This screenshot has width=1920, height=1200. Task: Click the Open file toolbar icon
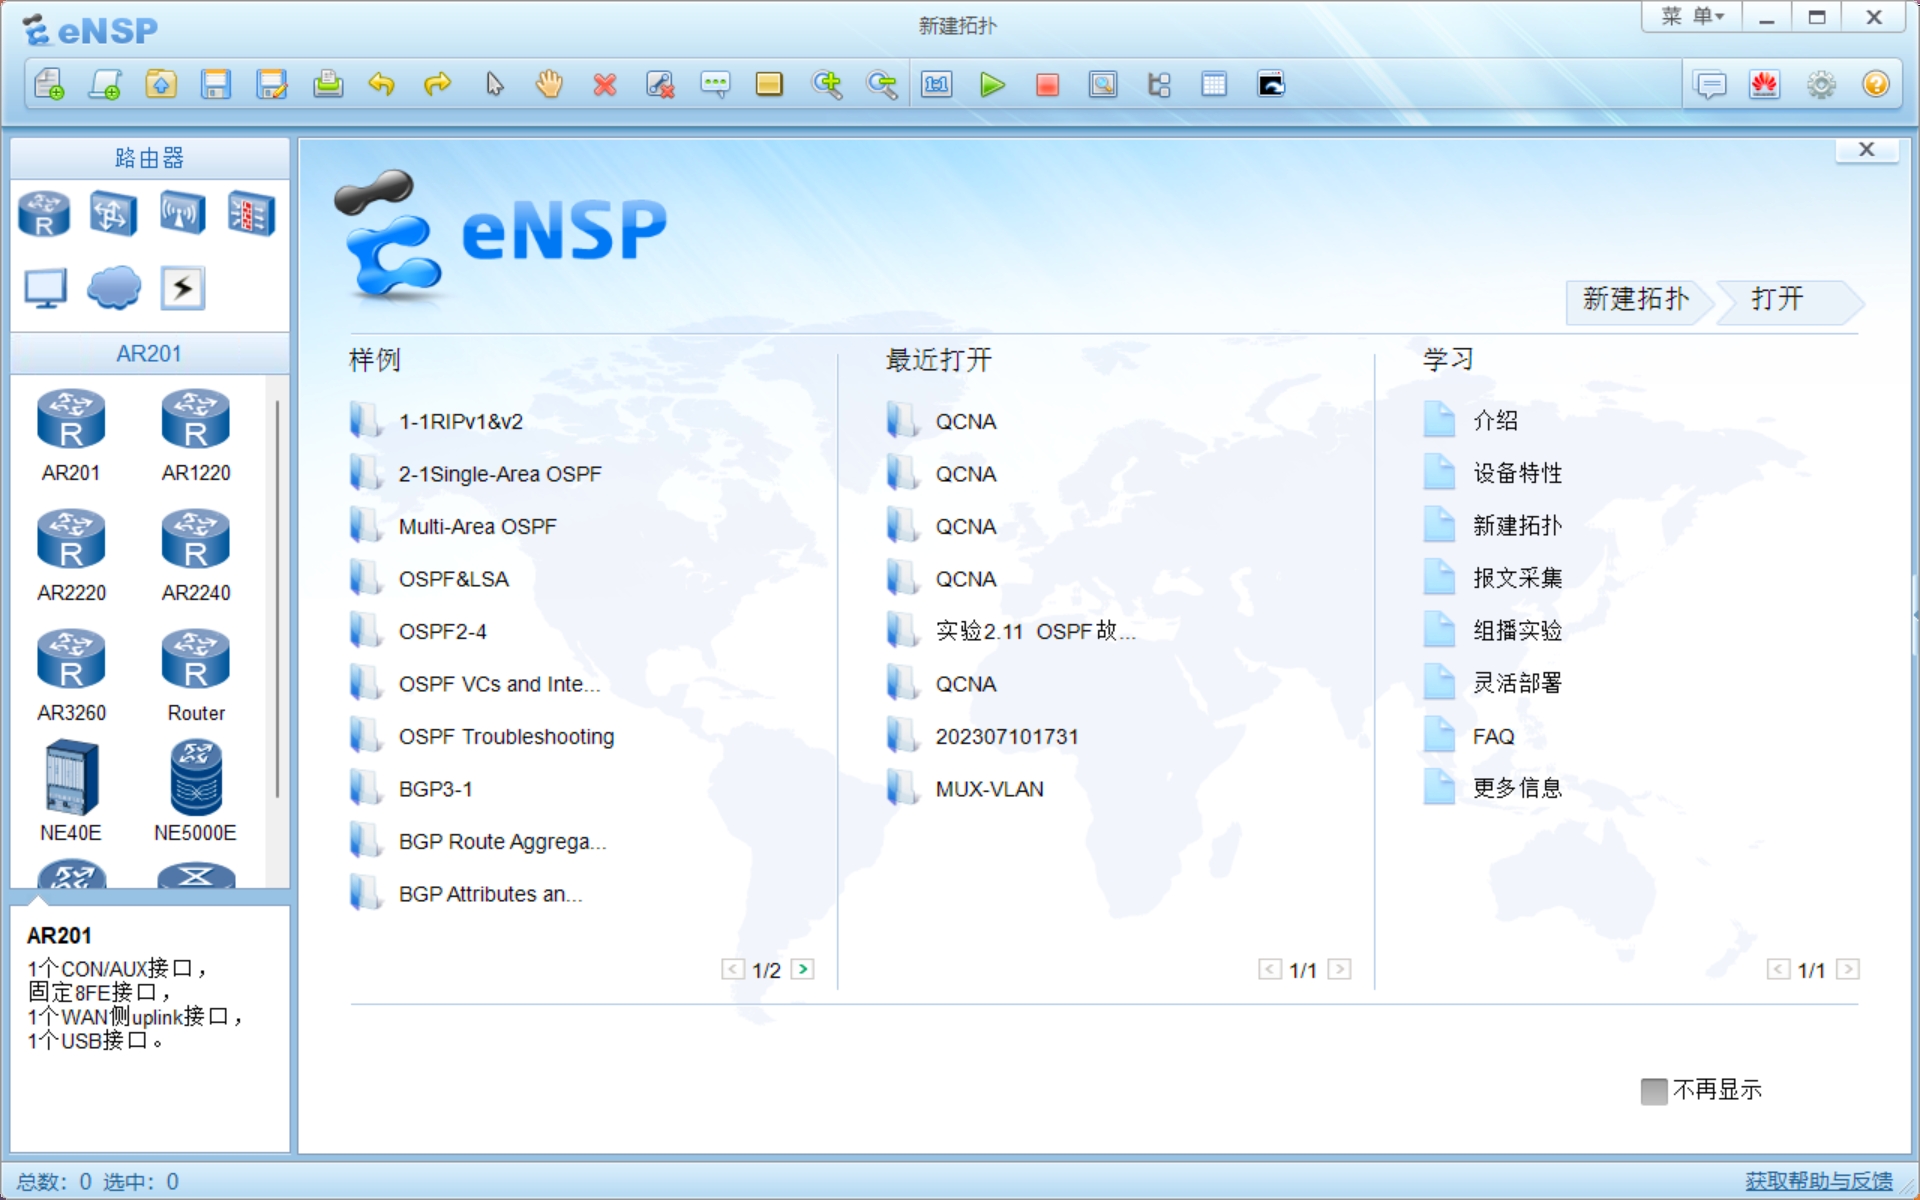pos(161,85)
